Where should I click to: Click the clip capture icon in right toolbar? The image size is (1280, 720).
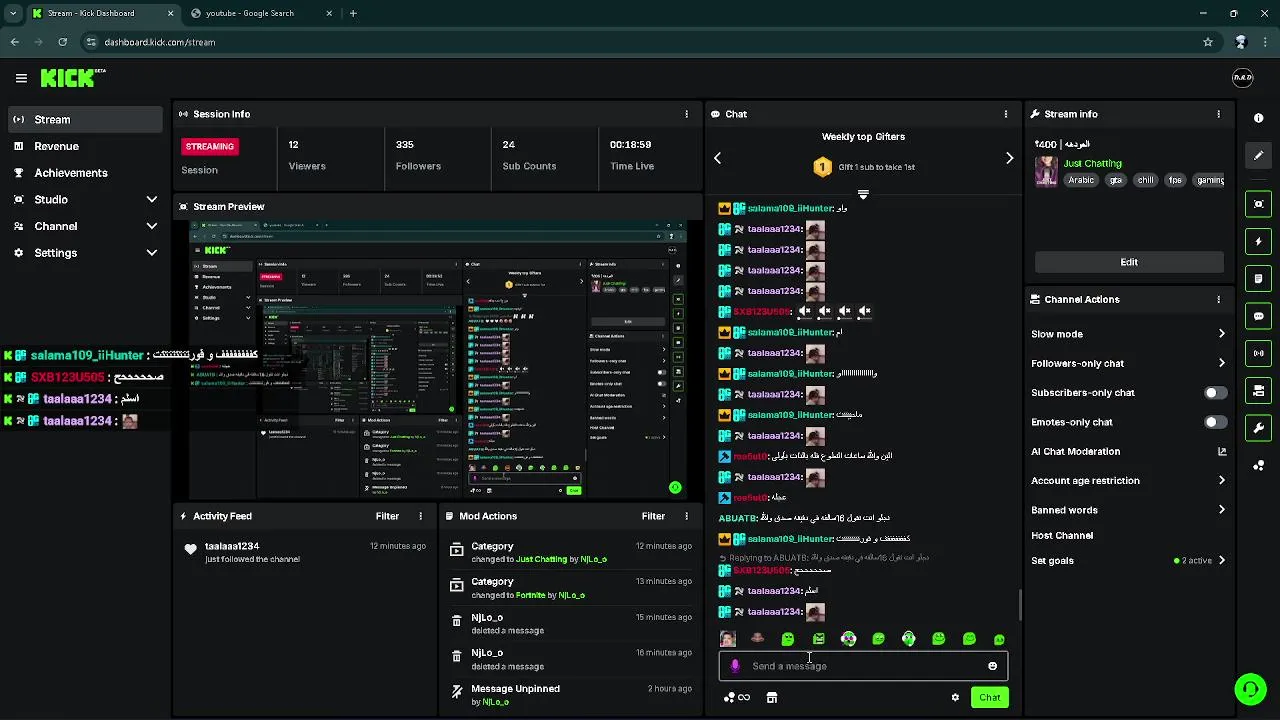point(1258,204)
